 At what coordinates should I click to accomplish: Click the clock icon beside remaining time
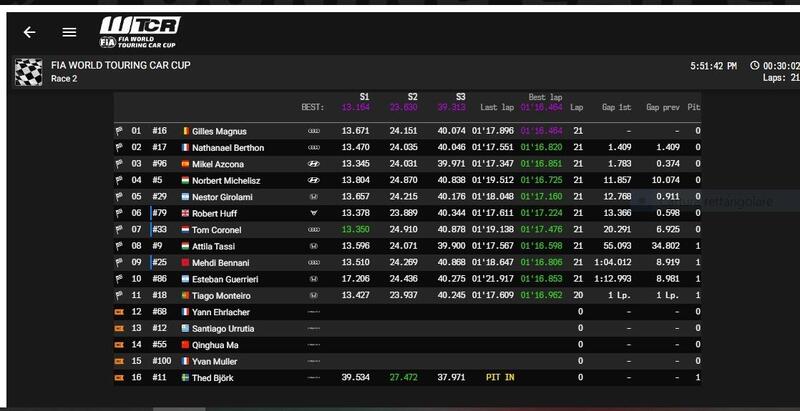click(x=755, y=66)
